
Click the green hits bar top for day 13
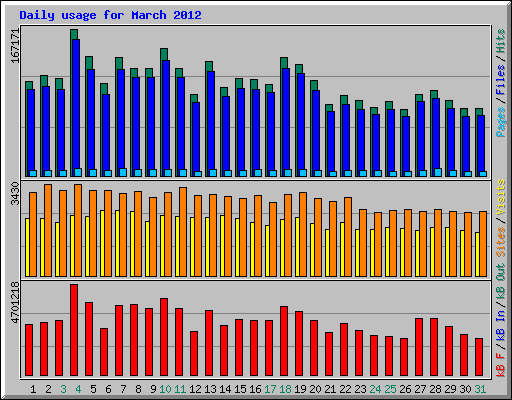[209, 66]
